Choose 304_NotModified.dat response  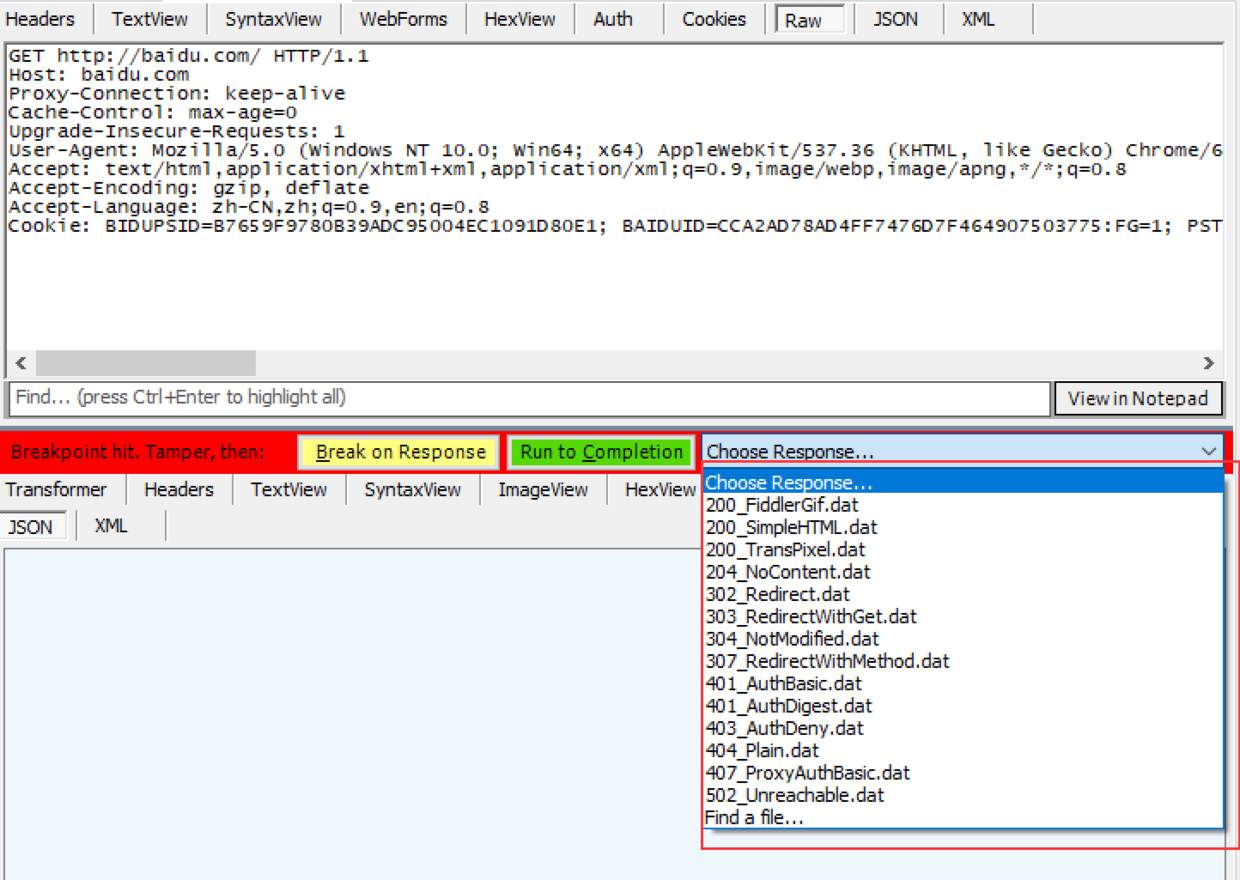tap(792, 638)
